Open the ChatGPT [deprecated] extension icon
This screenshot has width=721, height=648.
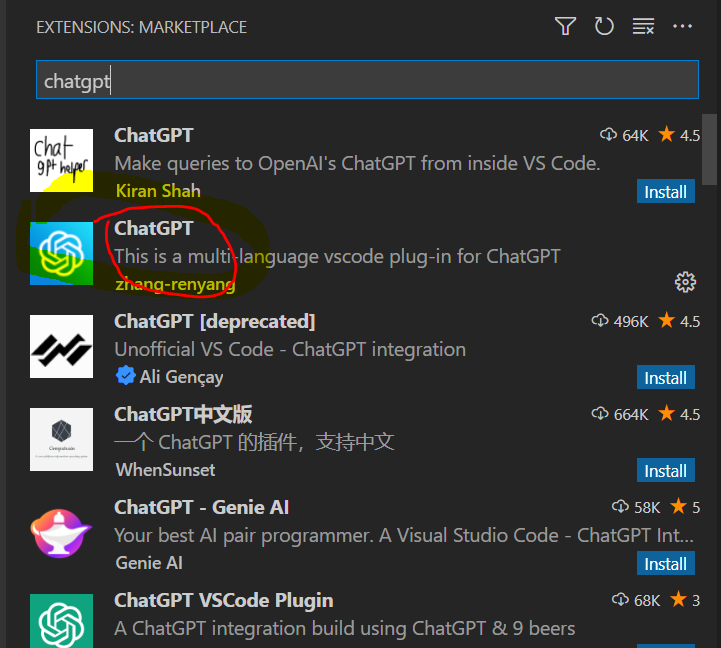(x=61, y=346)
